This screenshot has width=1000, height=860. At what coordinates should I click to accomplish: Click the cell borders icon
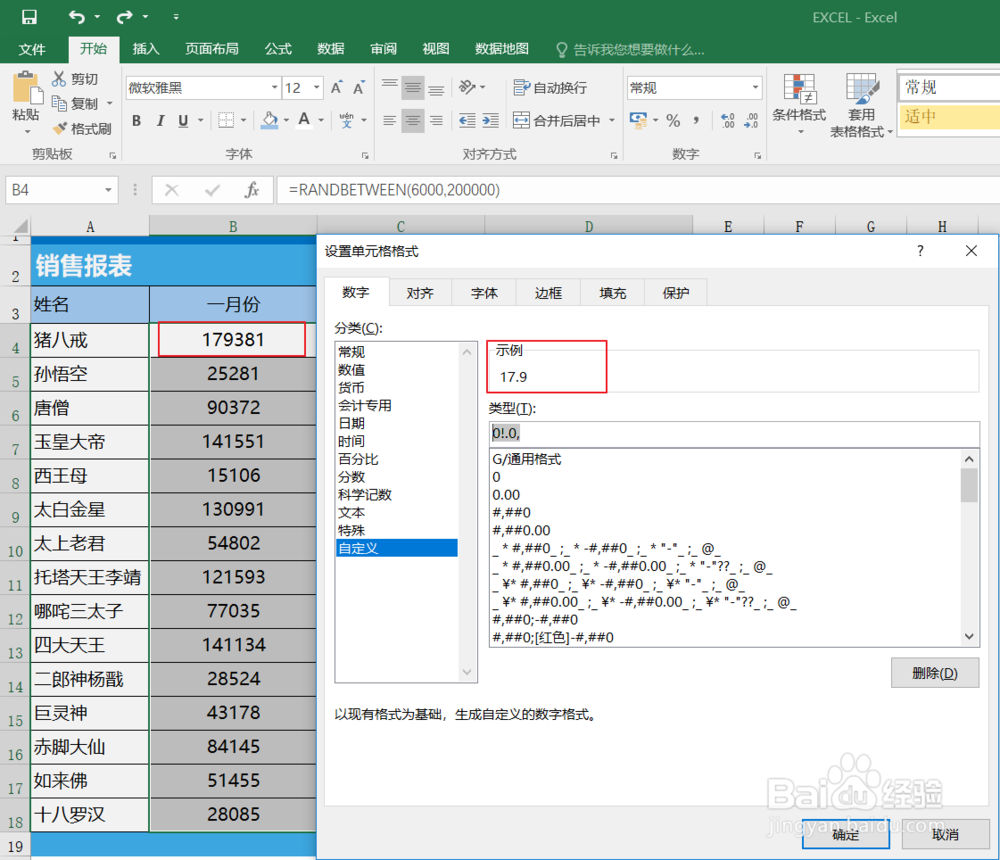(x=226, y=121)
